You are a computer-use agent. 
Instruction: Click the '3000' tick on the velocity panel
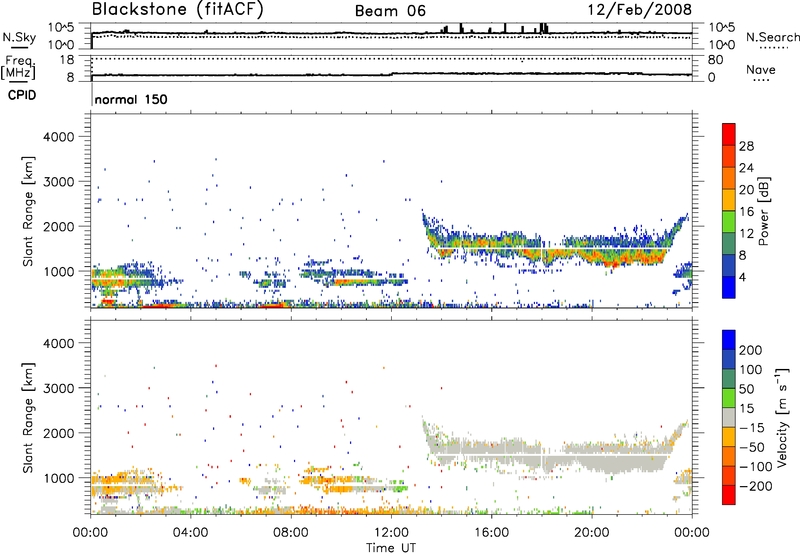58,388
